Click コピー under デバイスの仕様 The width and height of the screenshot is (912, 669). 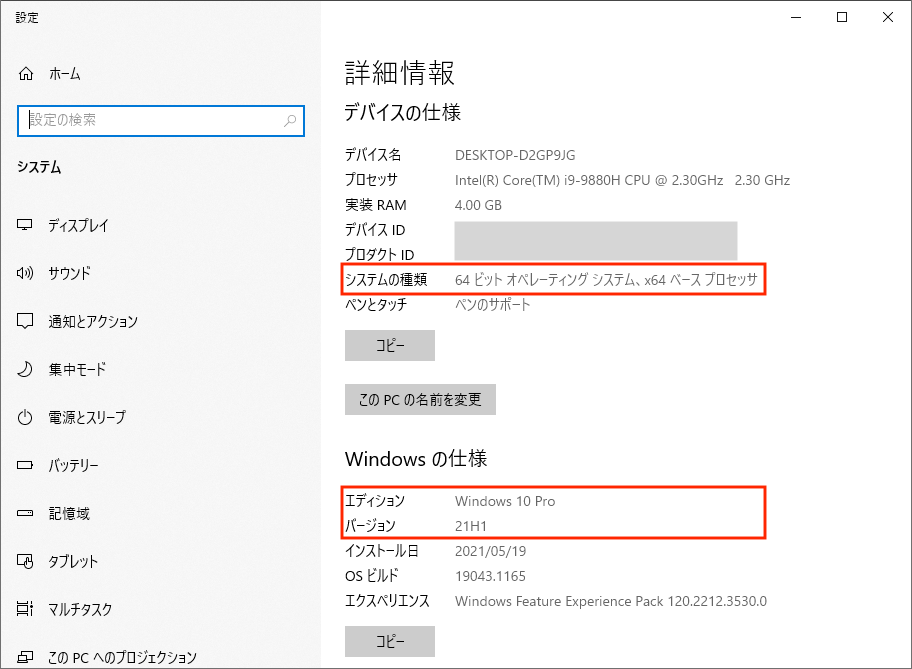[389, 345]
